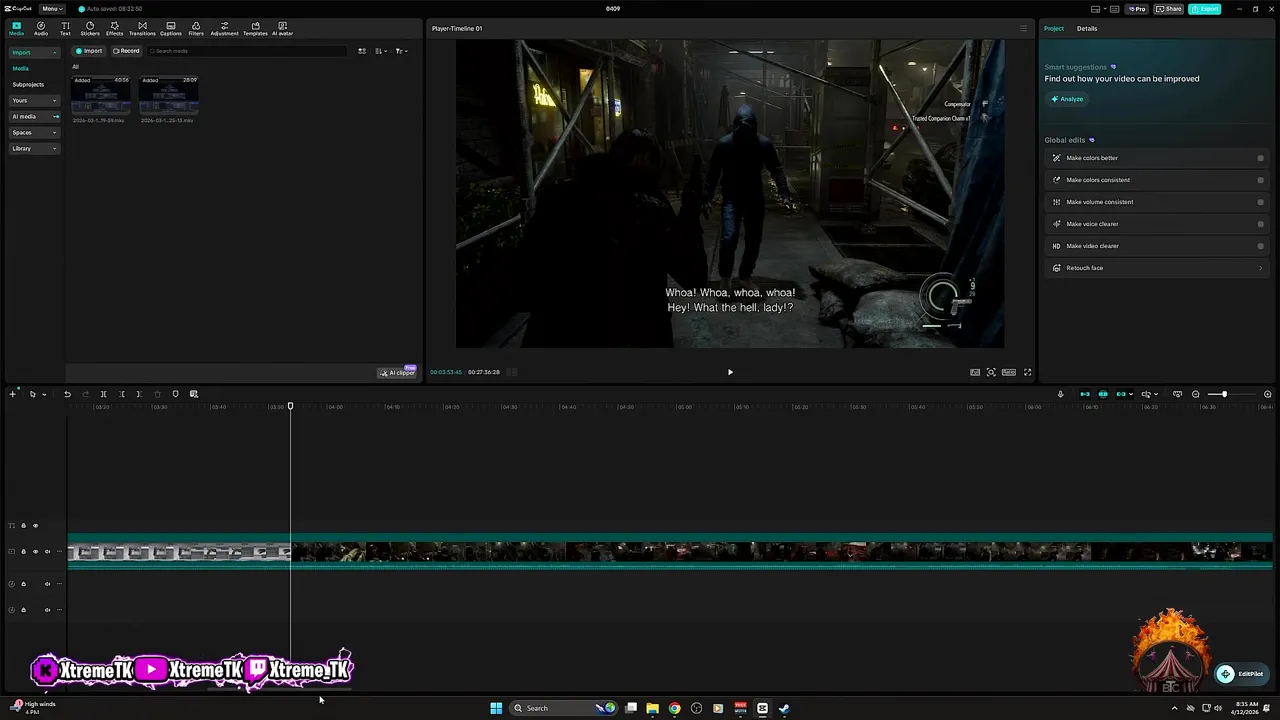Click the Share button
1280x720 pixels.
tap(1169, 9)
